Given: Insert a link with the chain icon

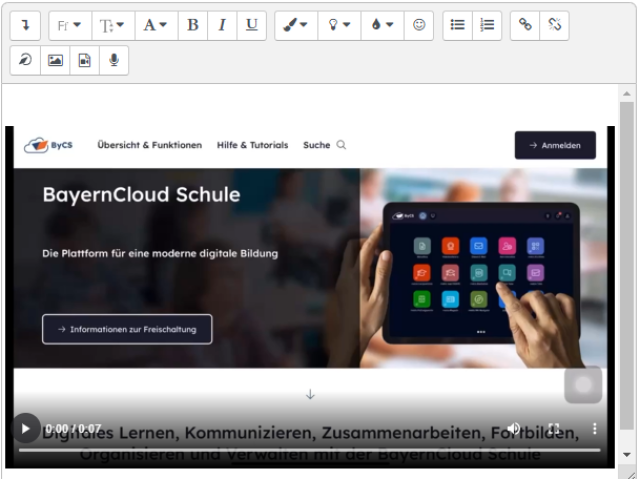Looking at the screenshot, I should coord(525,26).
